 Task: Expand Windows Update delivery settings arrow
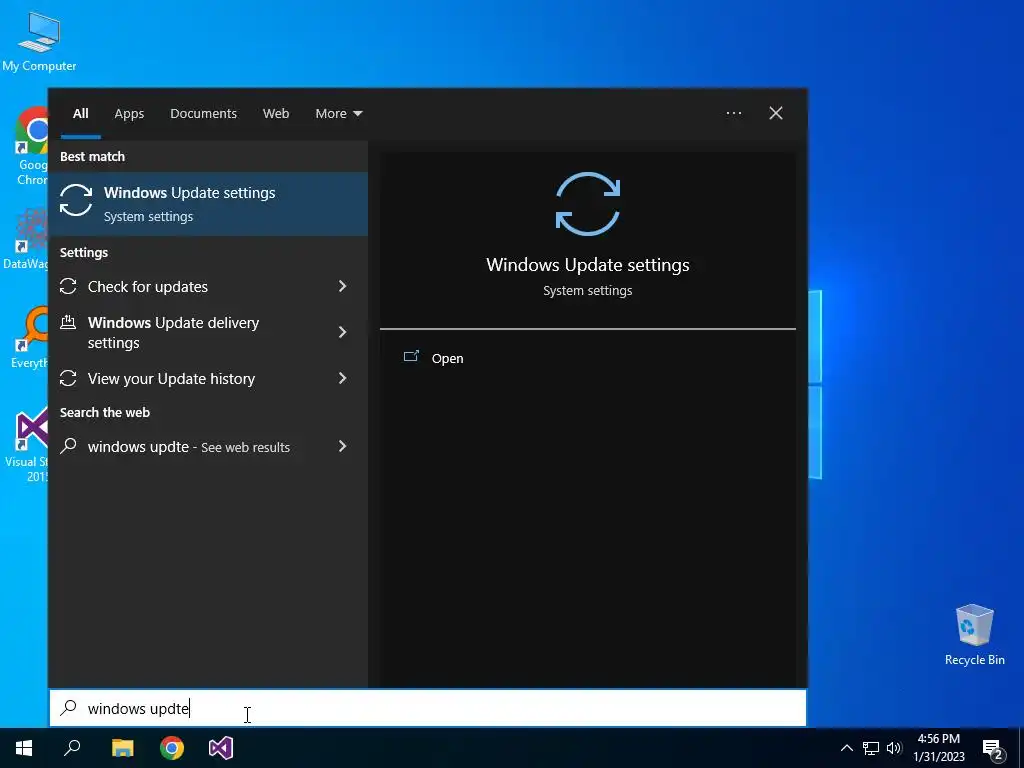(342, 332)
